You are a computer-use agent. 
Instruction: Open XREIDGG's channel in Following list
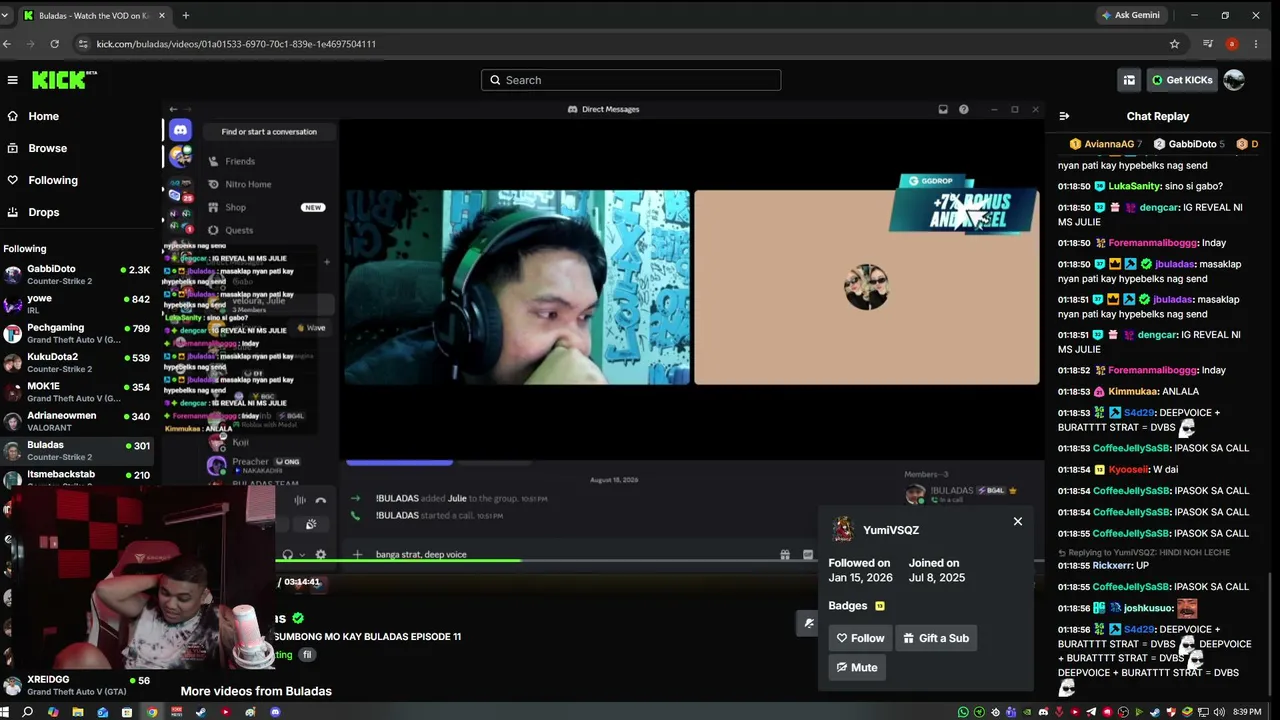(78, 685)
